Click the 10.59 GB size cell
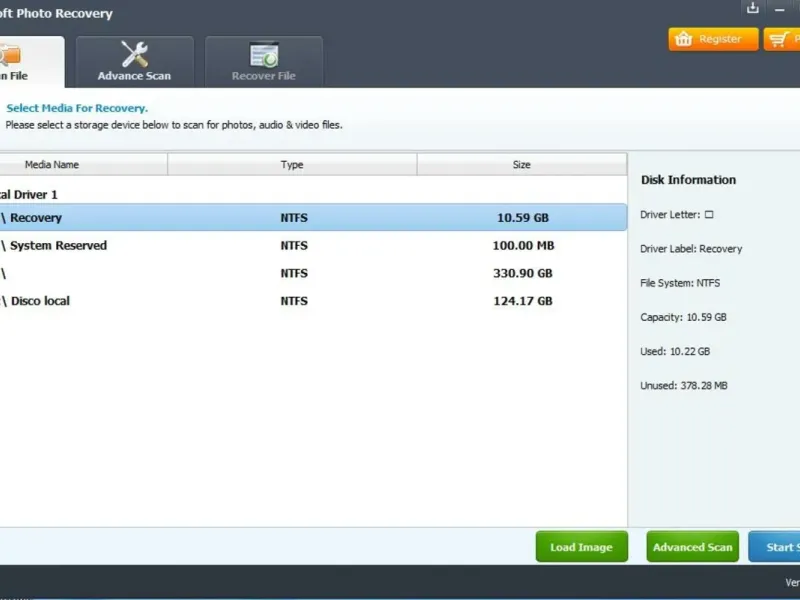The image size is (800, 600). tap(522, 218)
